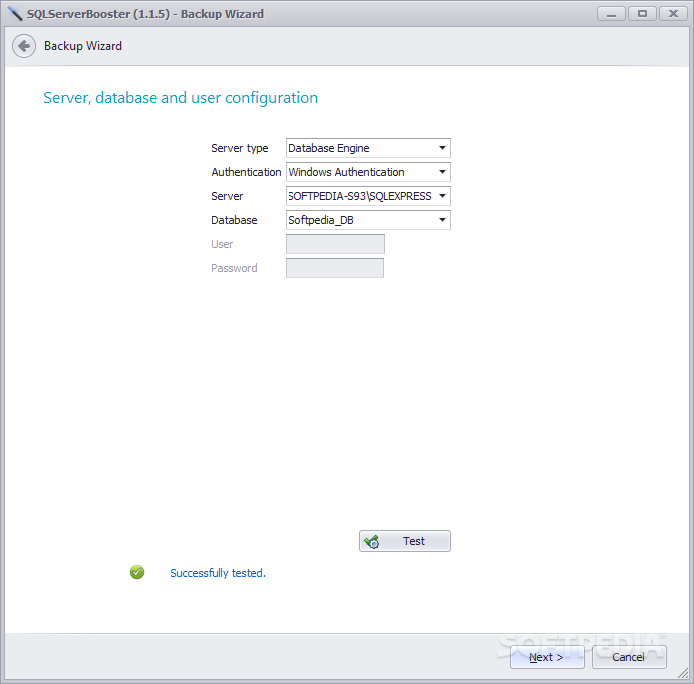This screenshot has width=694, height=684.
Task: Click the SQLServerBooster app icon in title bar
Action: point(15,14)
